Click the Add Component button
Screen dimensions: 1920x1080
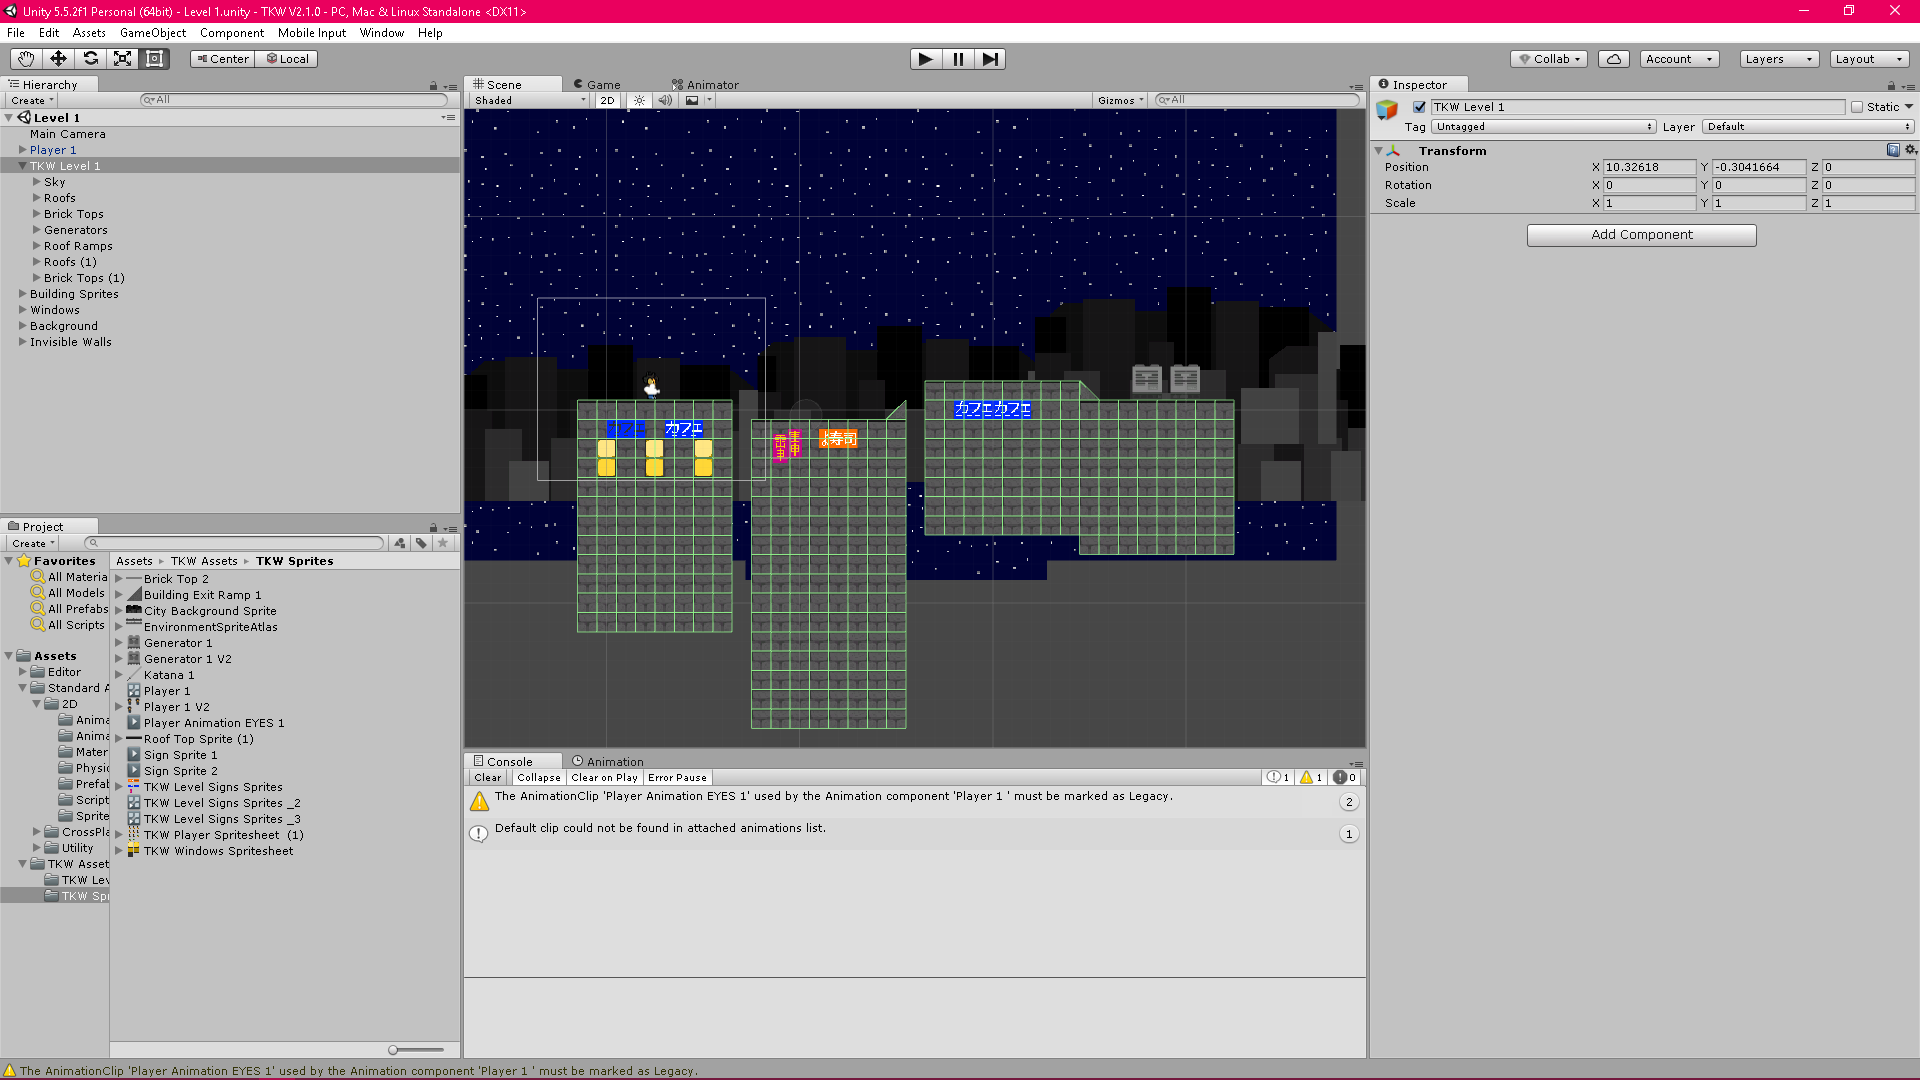click(x=1640, y=234)
